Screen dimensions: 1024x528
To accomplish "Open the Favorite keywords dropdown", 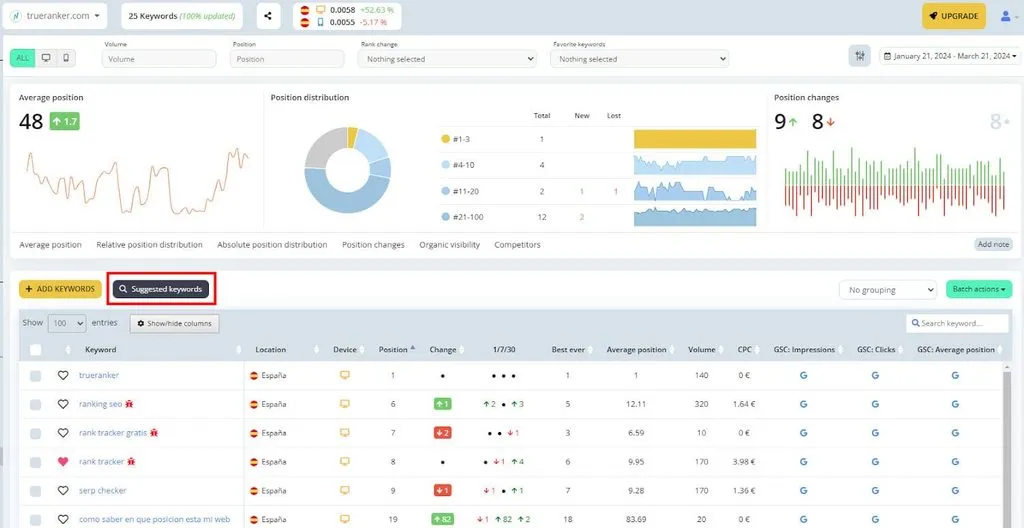I will [x=639, y=59].
